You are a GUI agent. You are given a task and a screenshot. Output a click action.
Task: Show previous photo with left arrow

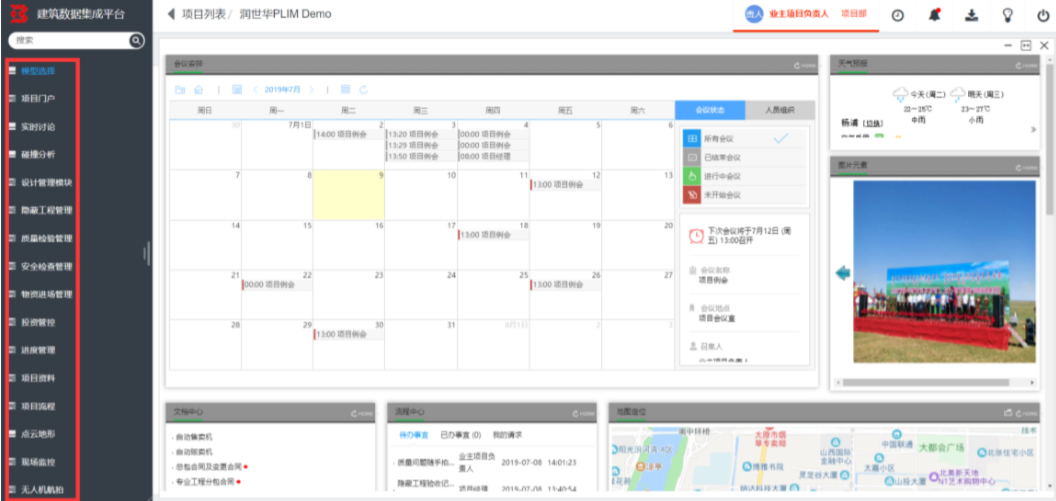(x=843, y=273)
